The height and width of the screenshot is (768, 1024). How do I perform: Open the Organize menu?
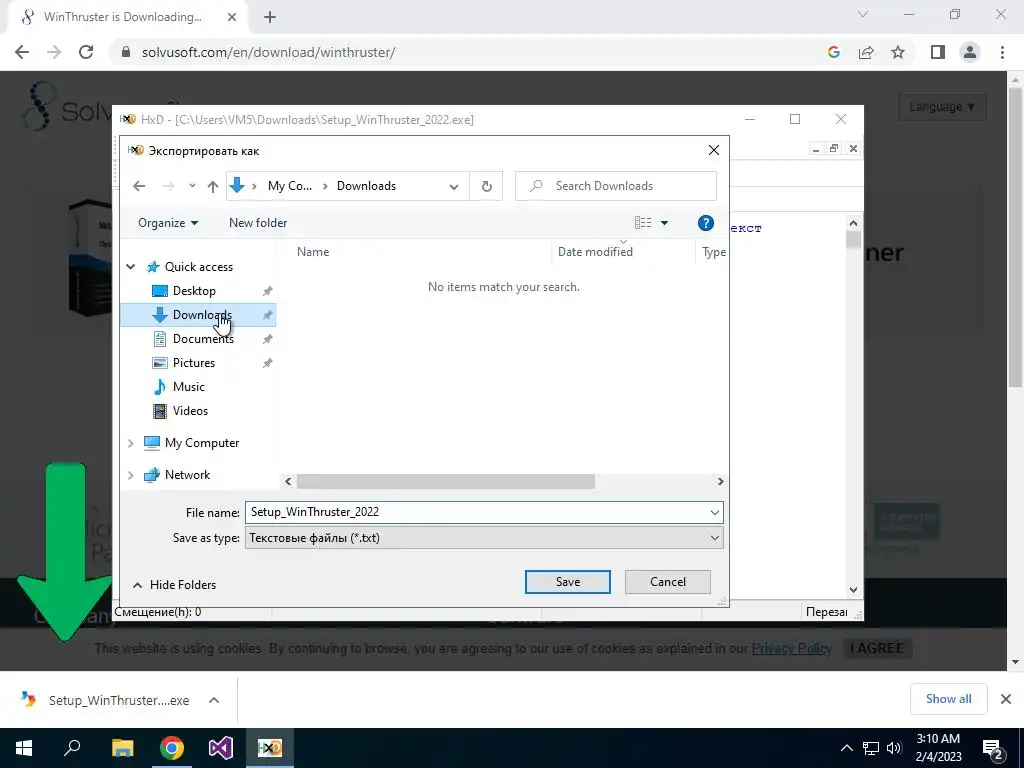point(168,223)
